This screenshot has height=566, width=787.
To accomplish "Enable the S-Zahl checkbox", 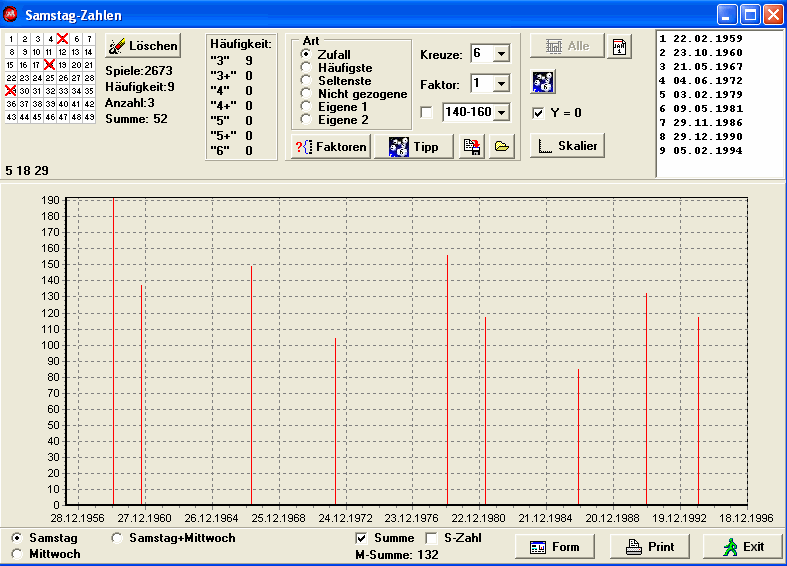I will click(432, 538).
